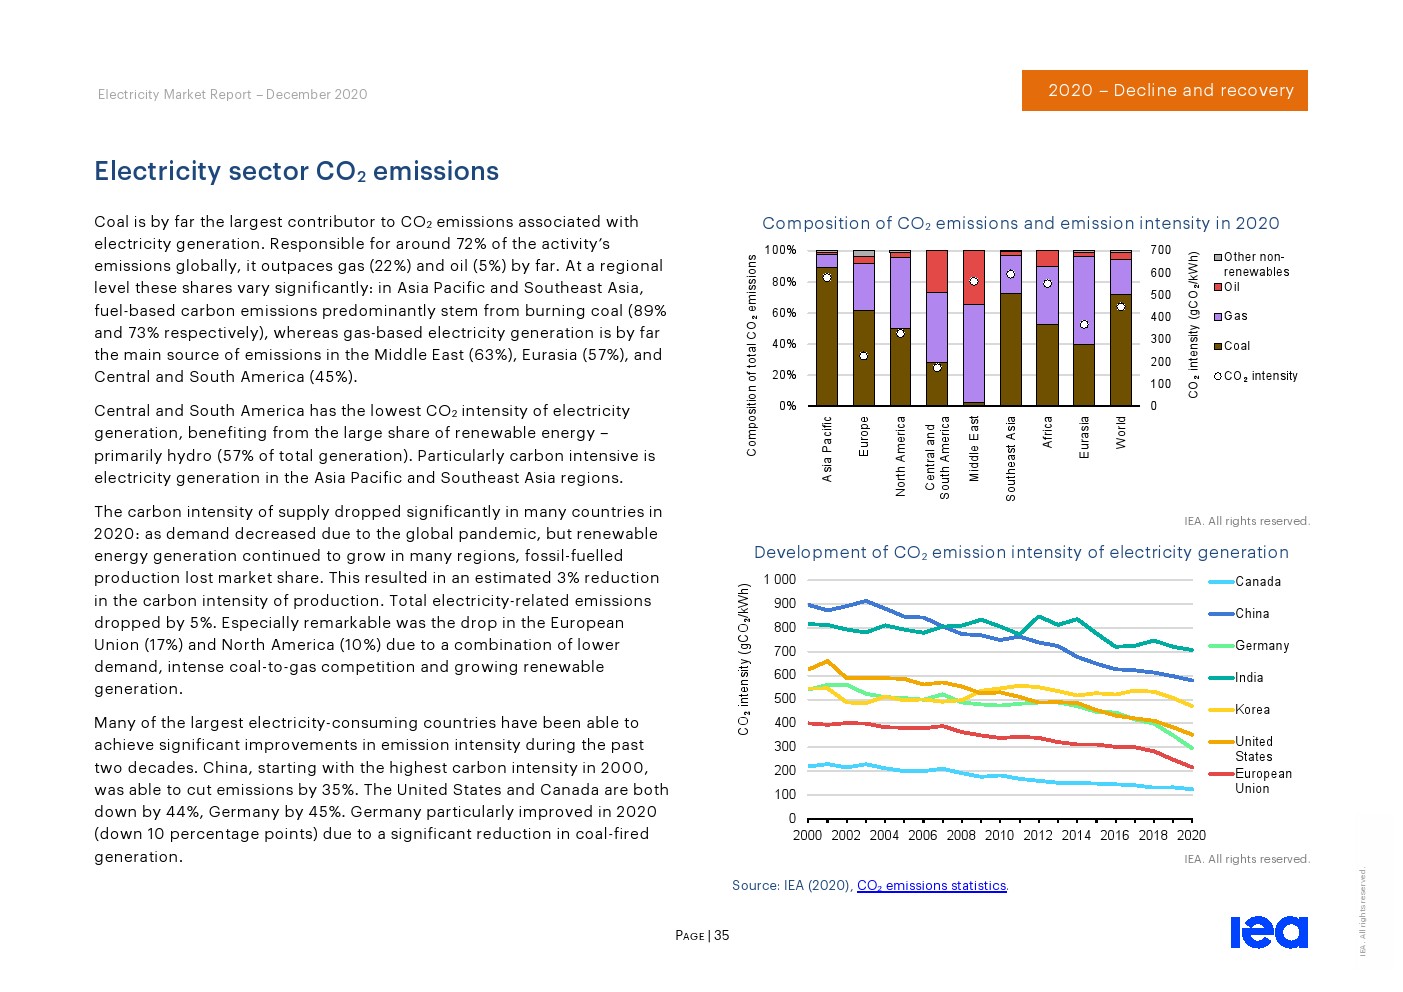Open the CO₂ emissions statistics link
Viewport: 1403px width, 992px height.
pyautogui.click(x=931, y=885)
